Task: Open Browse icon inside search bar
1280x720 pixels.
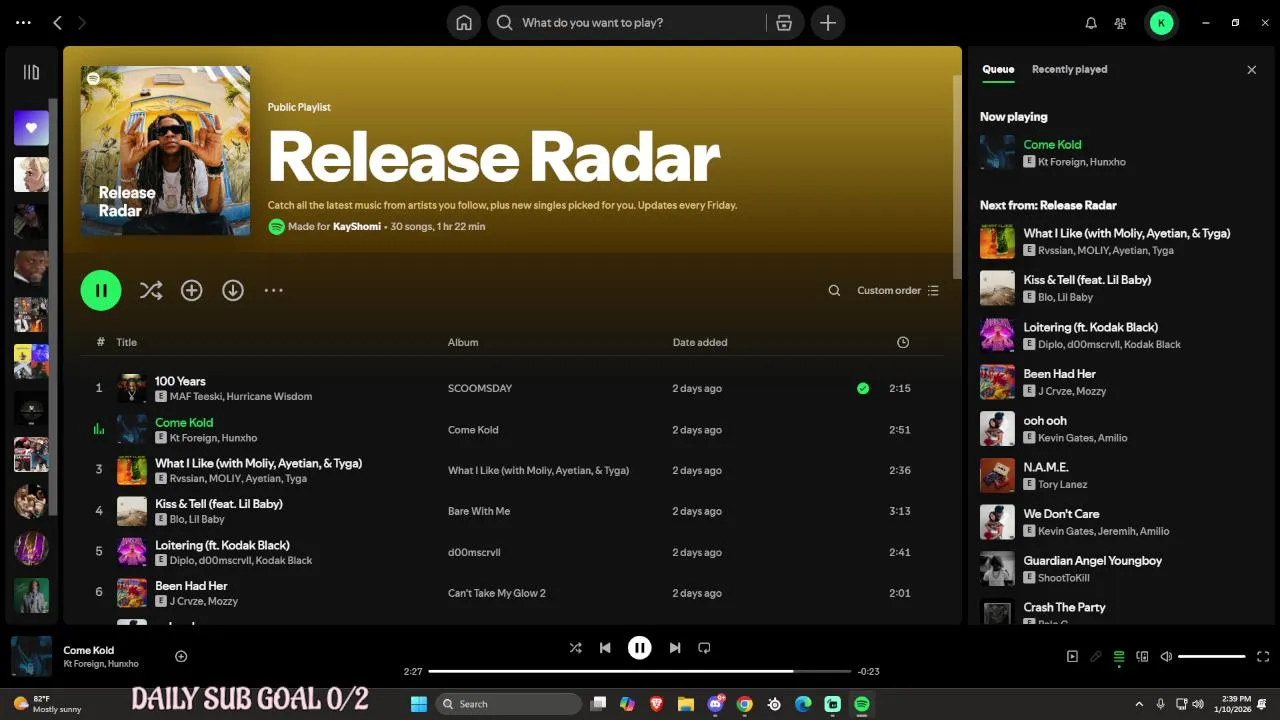Action: [784, 22]
